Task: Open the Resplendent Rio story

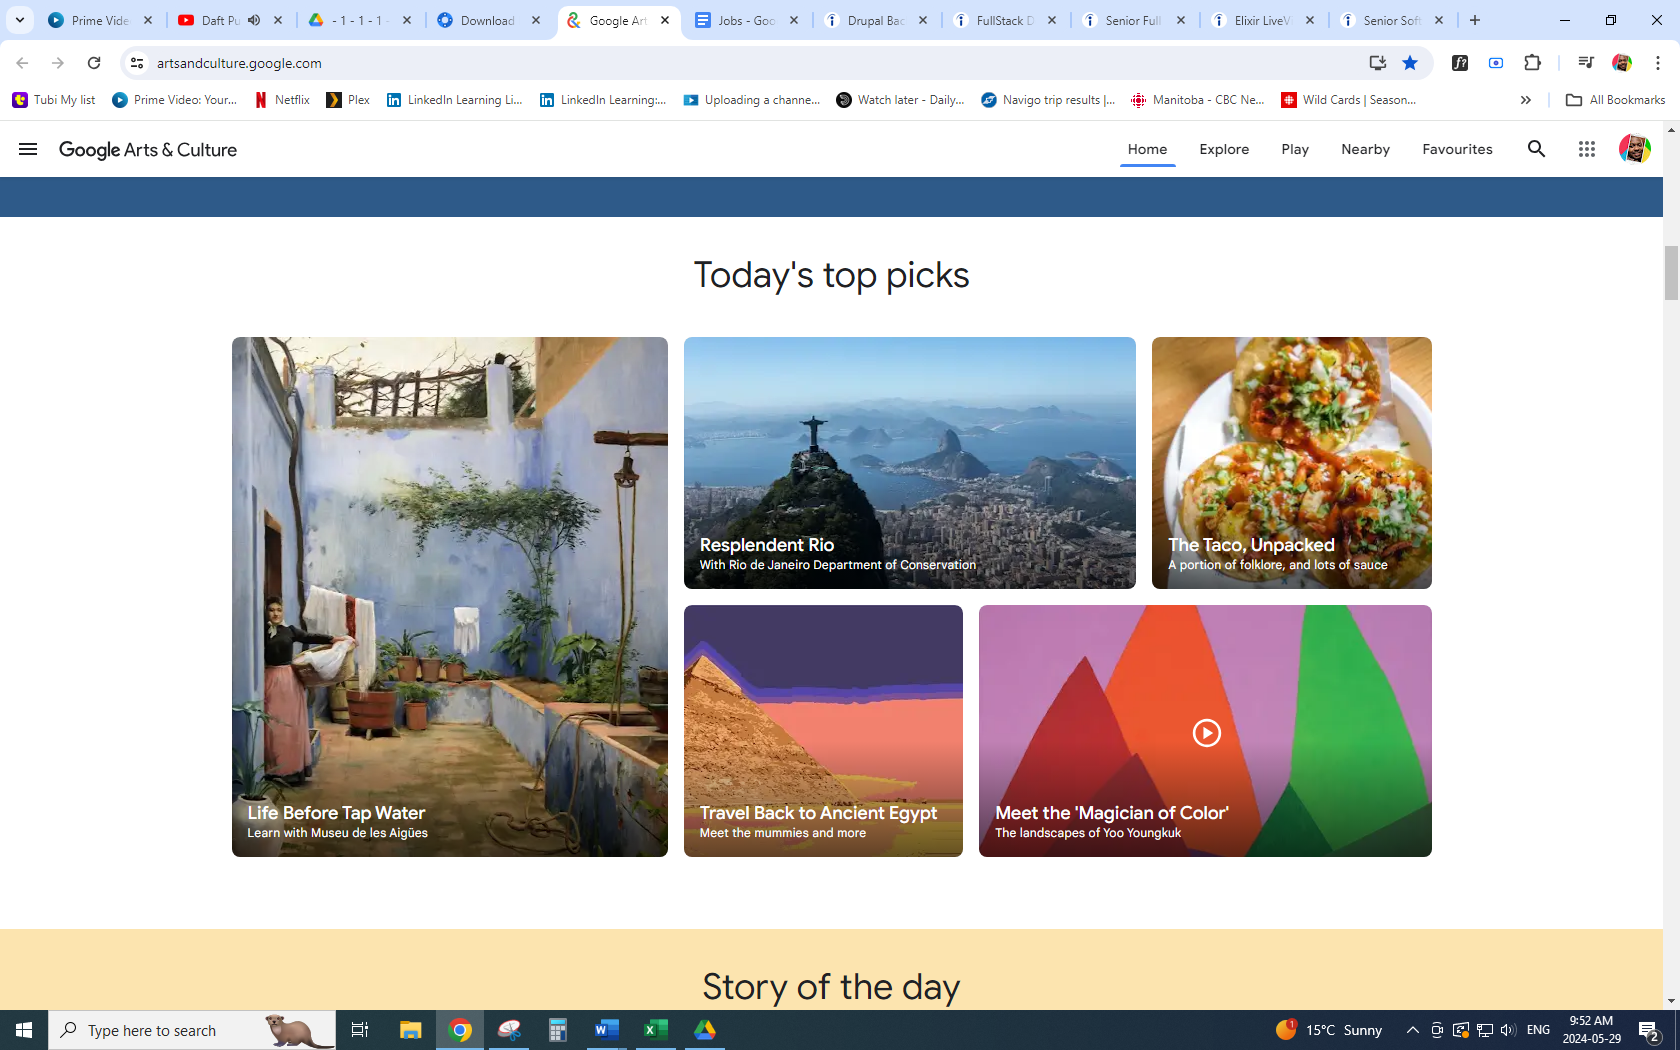Action: [909, 463]
